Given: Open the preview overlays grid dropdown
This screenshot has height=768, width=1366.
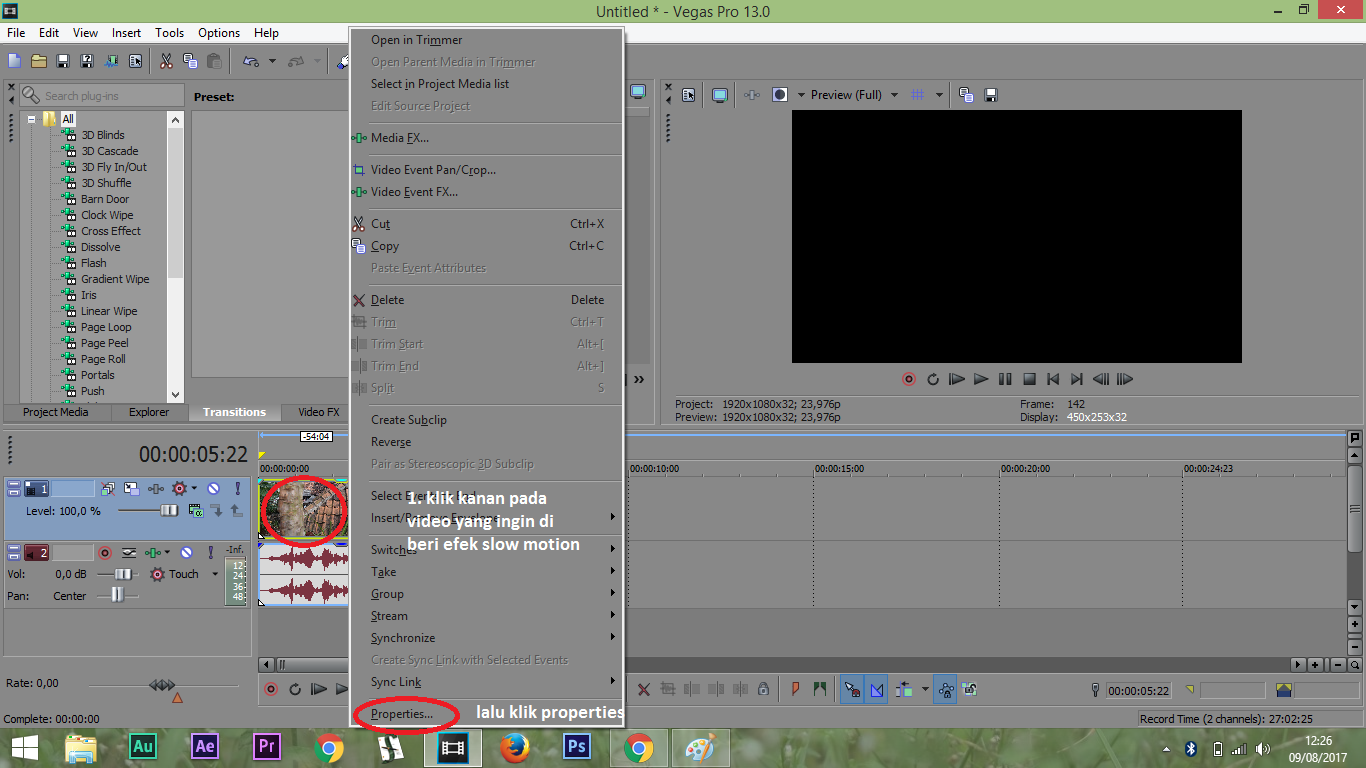Looking at the screenshot, I should point(939,95).
